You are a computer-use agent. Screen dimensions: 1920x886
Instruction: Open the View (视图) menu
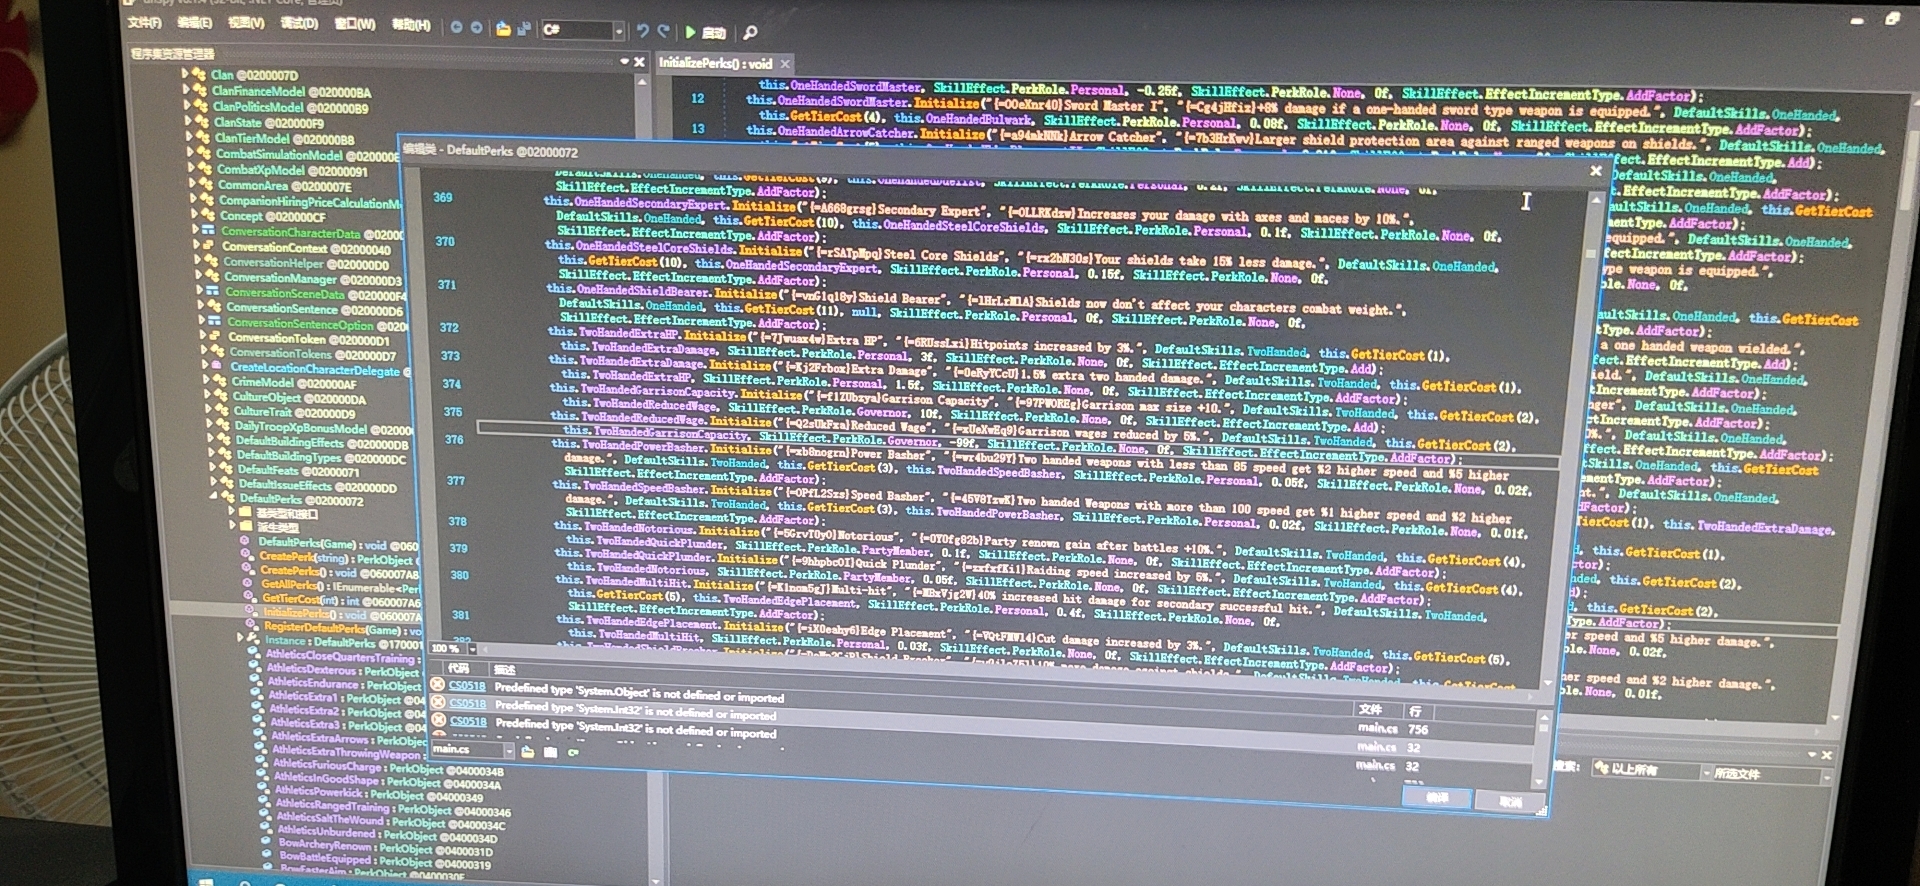pos(246,23)
